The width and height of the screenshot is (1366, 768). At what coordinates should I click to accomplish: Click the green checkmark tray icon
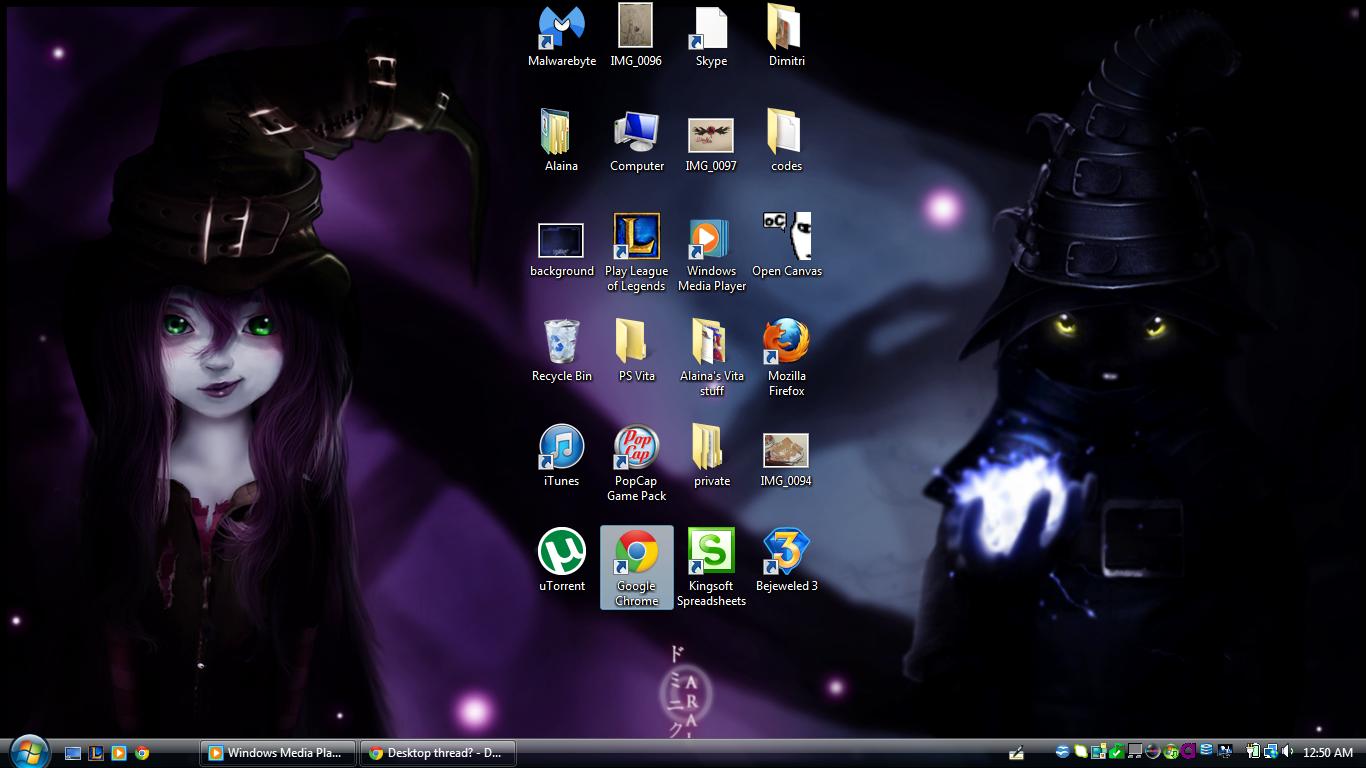[1117, 752]
